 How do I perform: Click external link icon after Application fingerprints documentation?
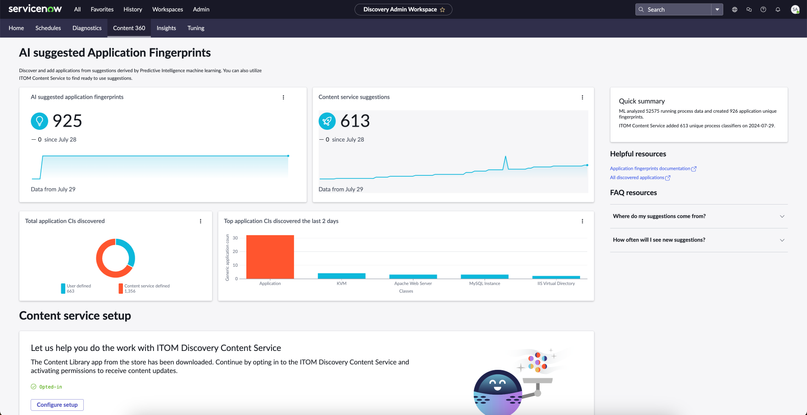tap(694, 168)
